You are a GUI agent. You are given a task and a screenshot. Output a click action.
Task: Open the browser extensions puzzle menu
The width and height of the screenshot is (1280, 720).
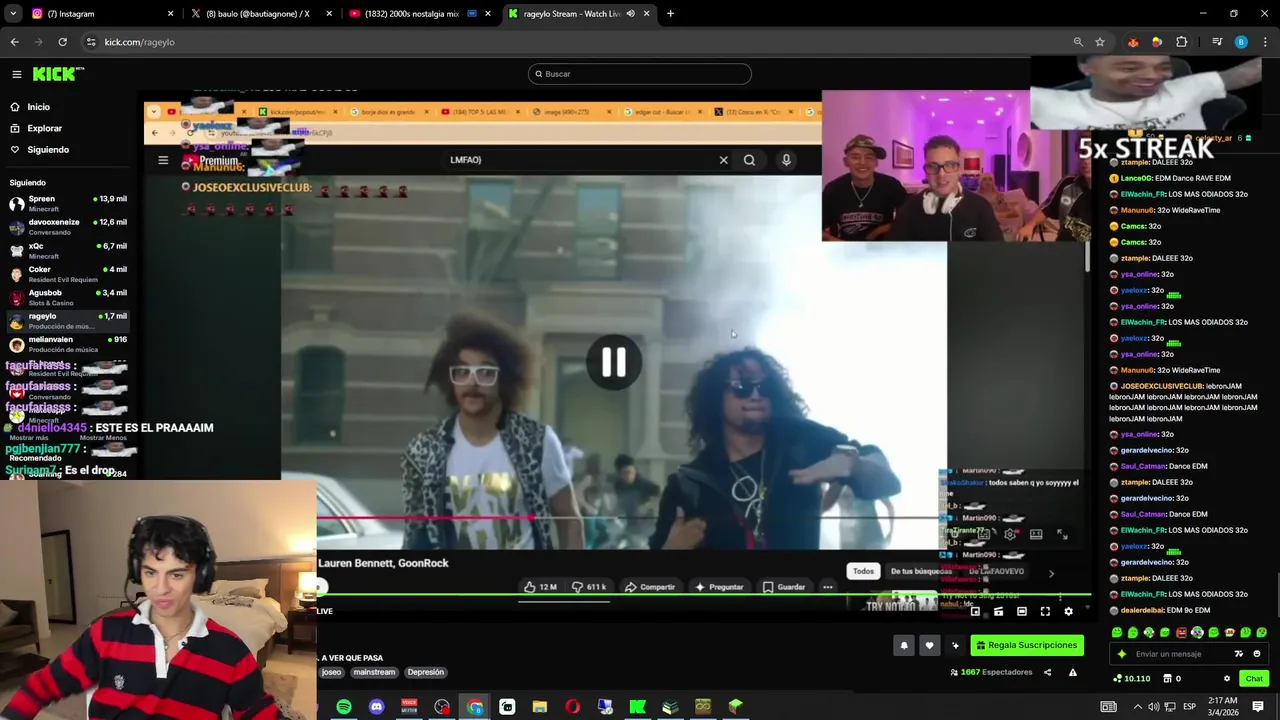(1182, 42)
